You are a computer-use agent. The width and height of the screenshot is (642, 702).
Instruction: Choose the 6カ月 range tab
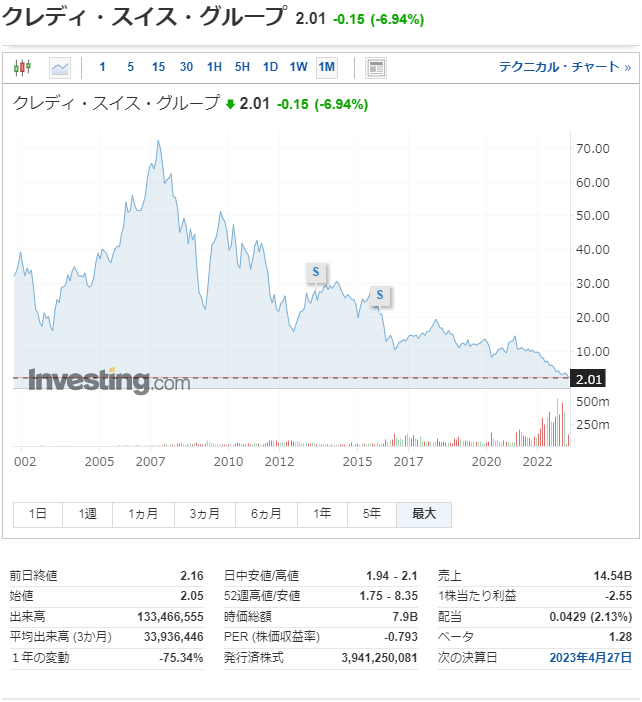pos(266,514)
